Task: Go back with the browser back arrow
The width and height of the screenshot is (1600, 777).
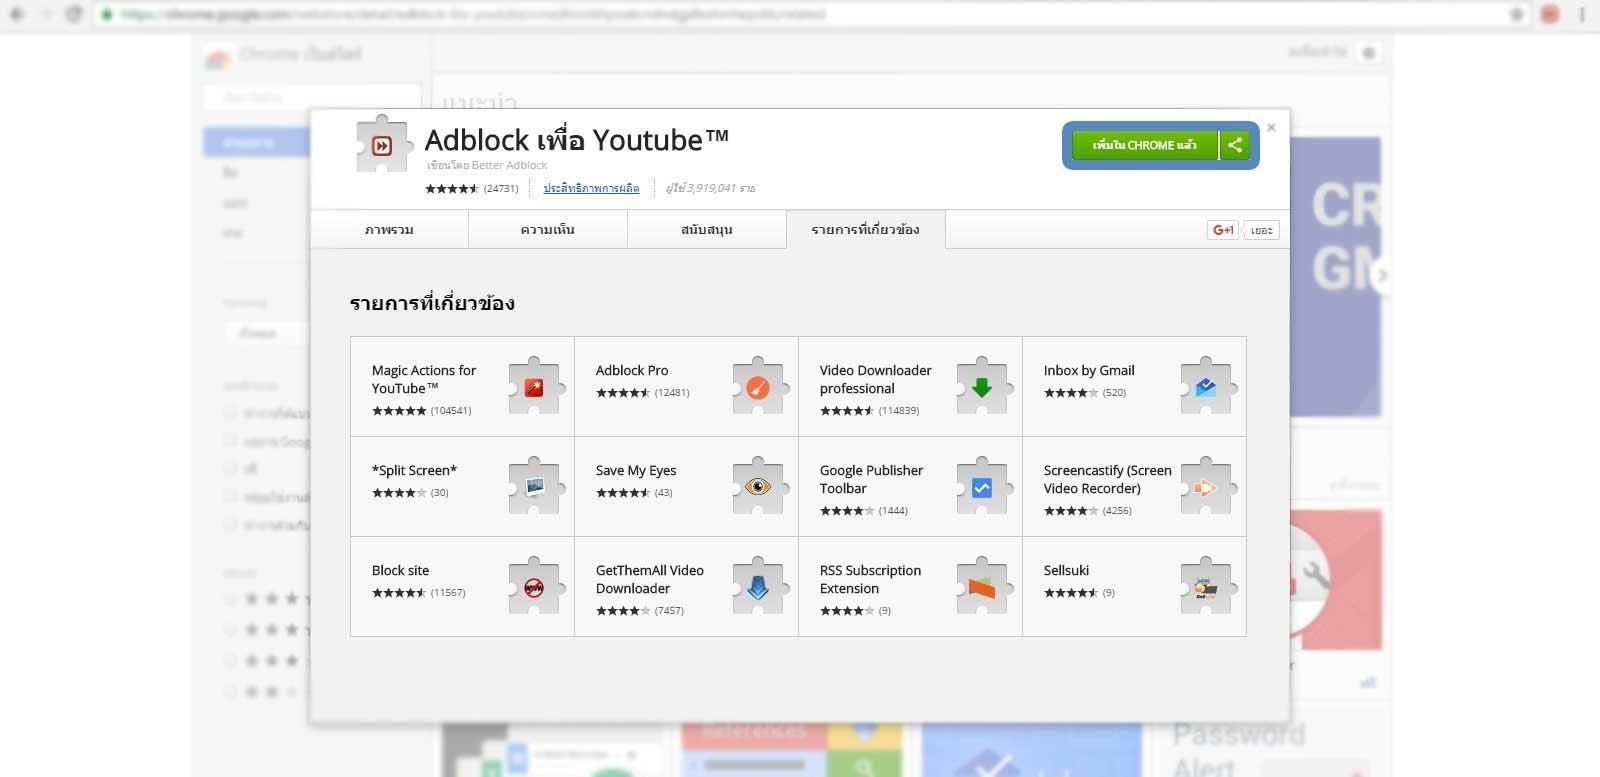Action: [17, 14]
